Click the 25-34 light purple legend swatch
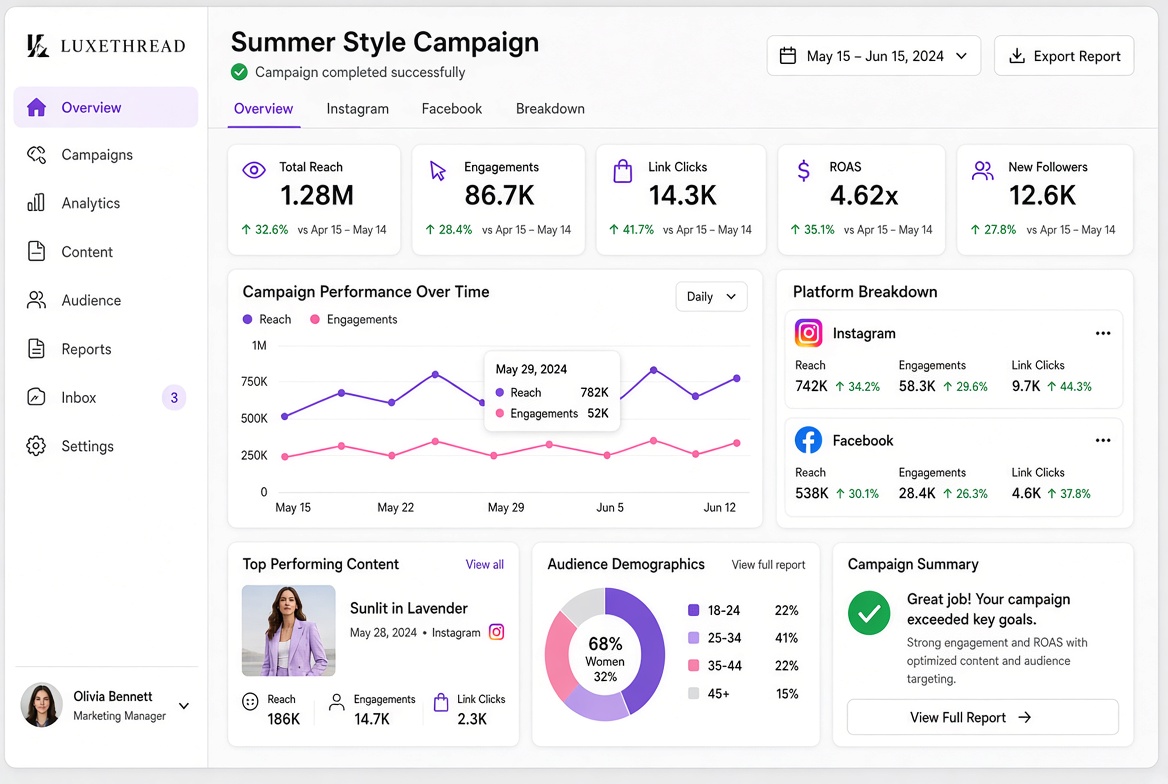This screenshot has height=784, width=1168. click(x=694, y=637)
